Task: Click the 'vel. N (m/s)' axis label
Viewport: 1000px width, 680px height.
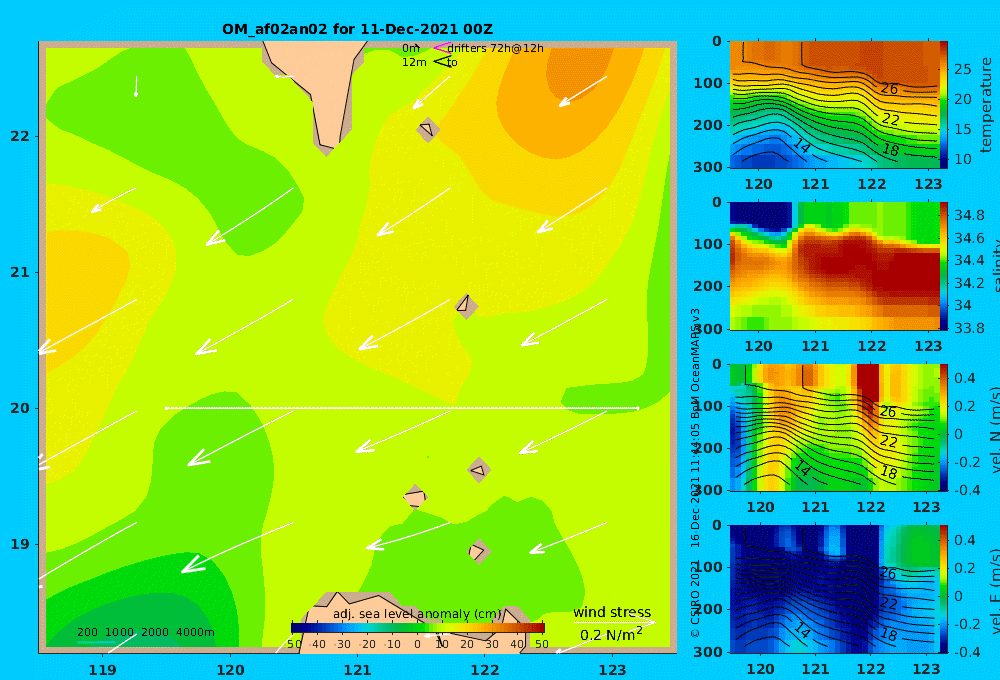Action: tap(994, 429)
